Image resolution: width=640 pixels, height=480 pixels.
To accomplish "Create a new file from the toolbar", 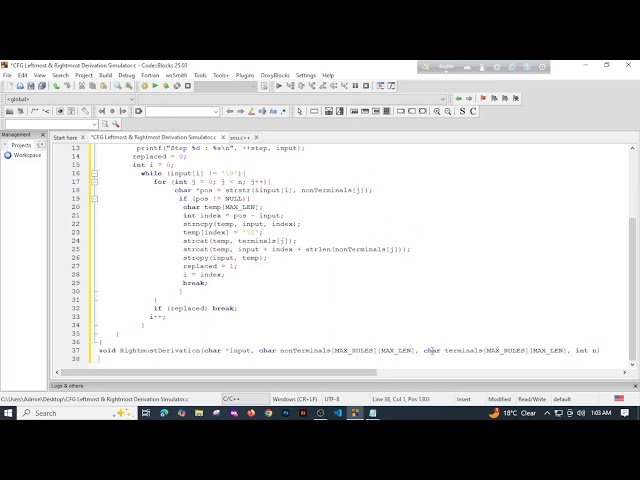I will 9,86.
